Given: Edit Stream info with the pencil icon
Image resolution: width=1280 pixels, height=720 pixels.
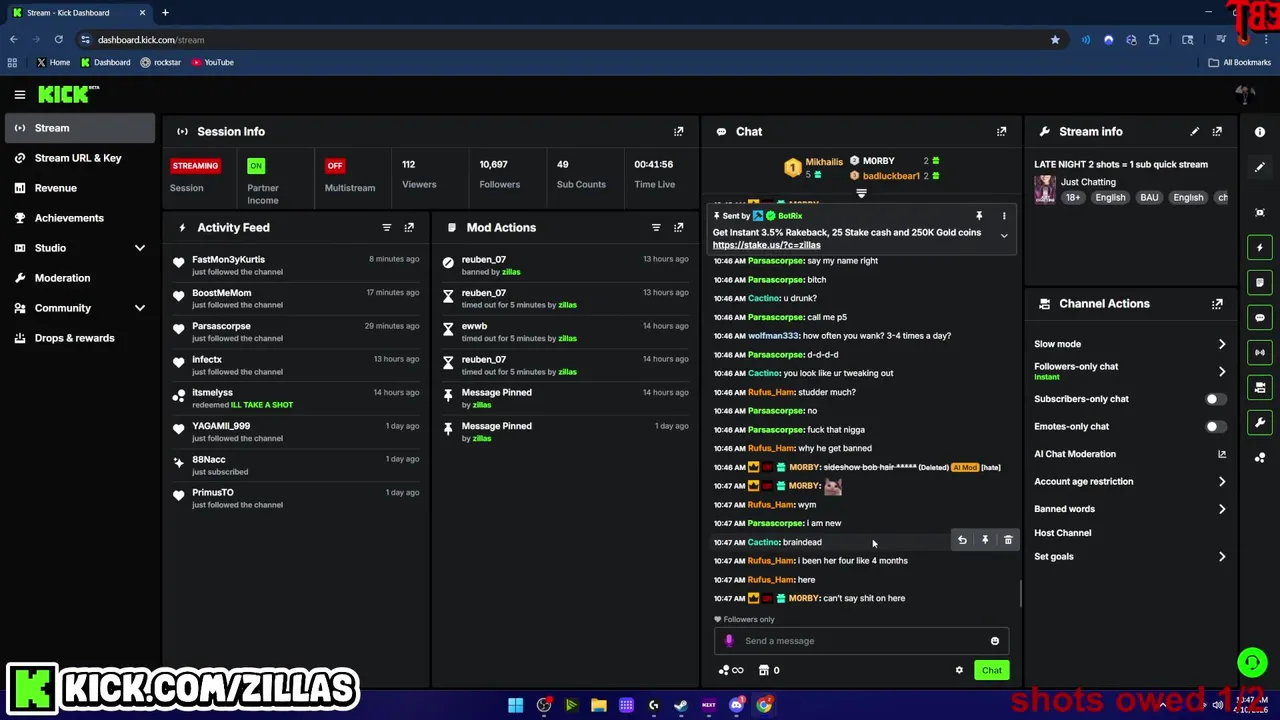Looking at the screenshot, I should pyautogui.click(x=1194, y=131).
